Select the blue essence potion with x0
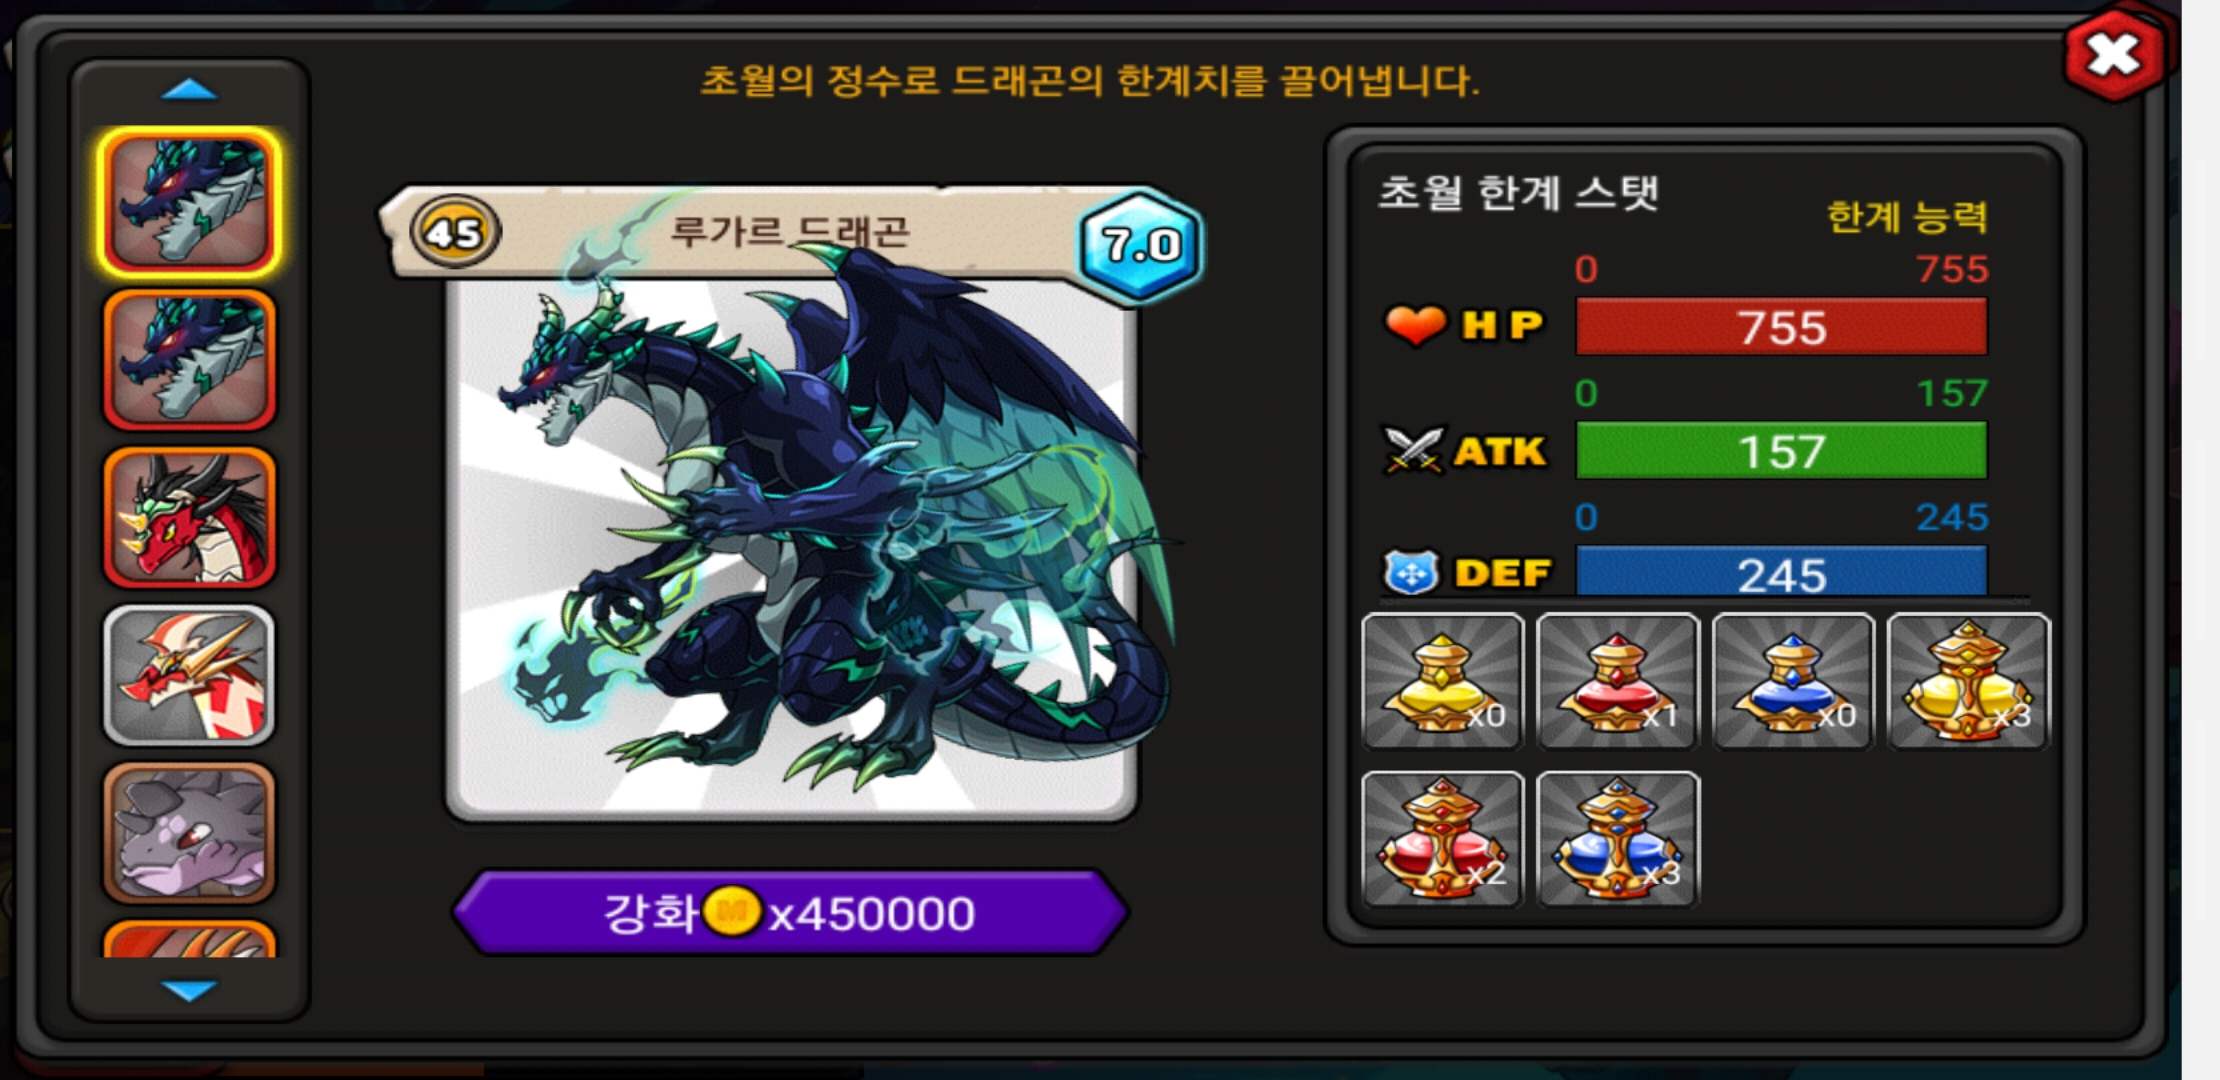This screenshot has height=1080, width=2220. (1792, 681)
